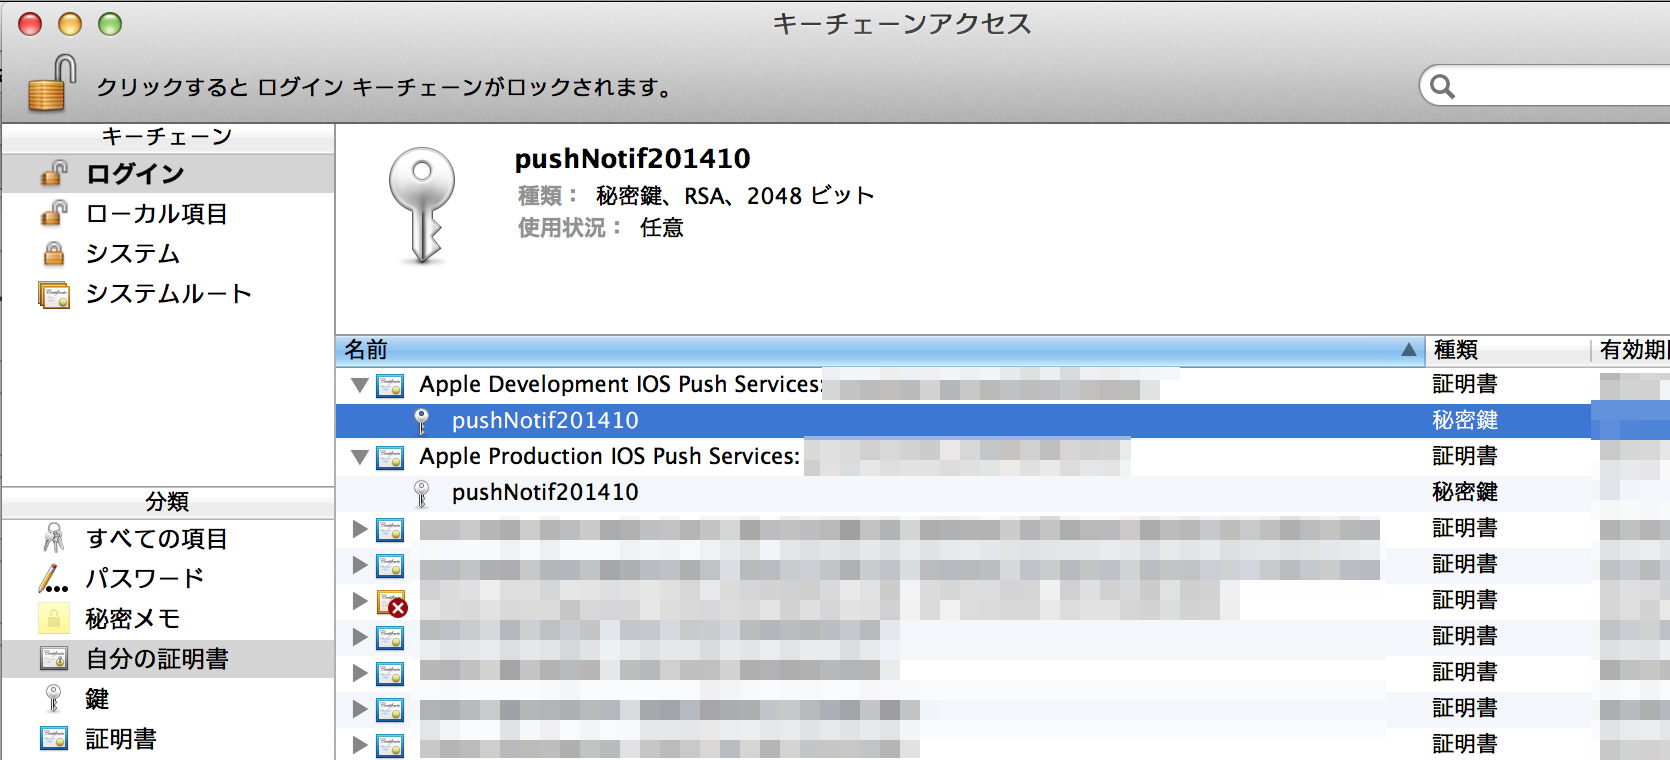Click the 自分の証明書 icon
This screenshot has width=1670, height=760.
pos(54,658)
